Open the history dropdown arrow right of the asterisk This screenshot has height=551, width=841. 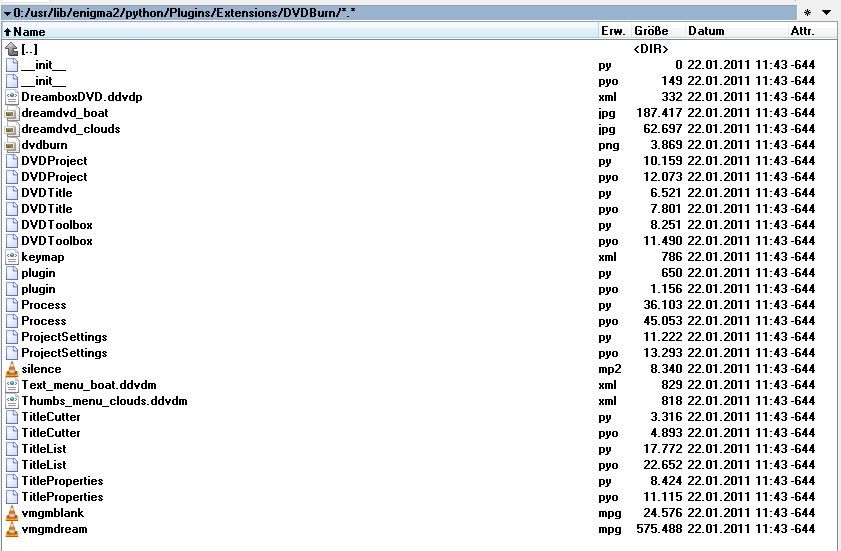[827, 13]
